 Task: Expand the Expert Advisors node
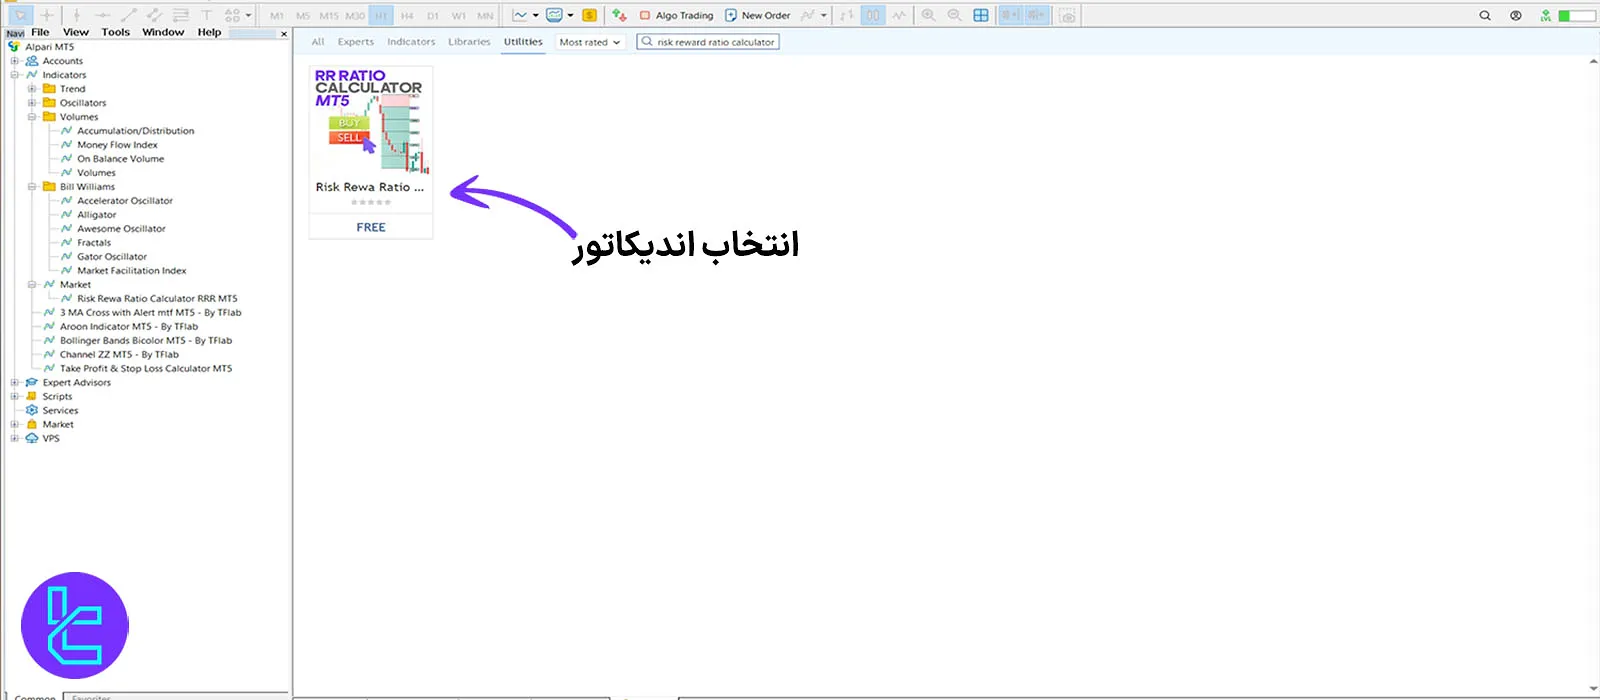pos(15,383)
